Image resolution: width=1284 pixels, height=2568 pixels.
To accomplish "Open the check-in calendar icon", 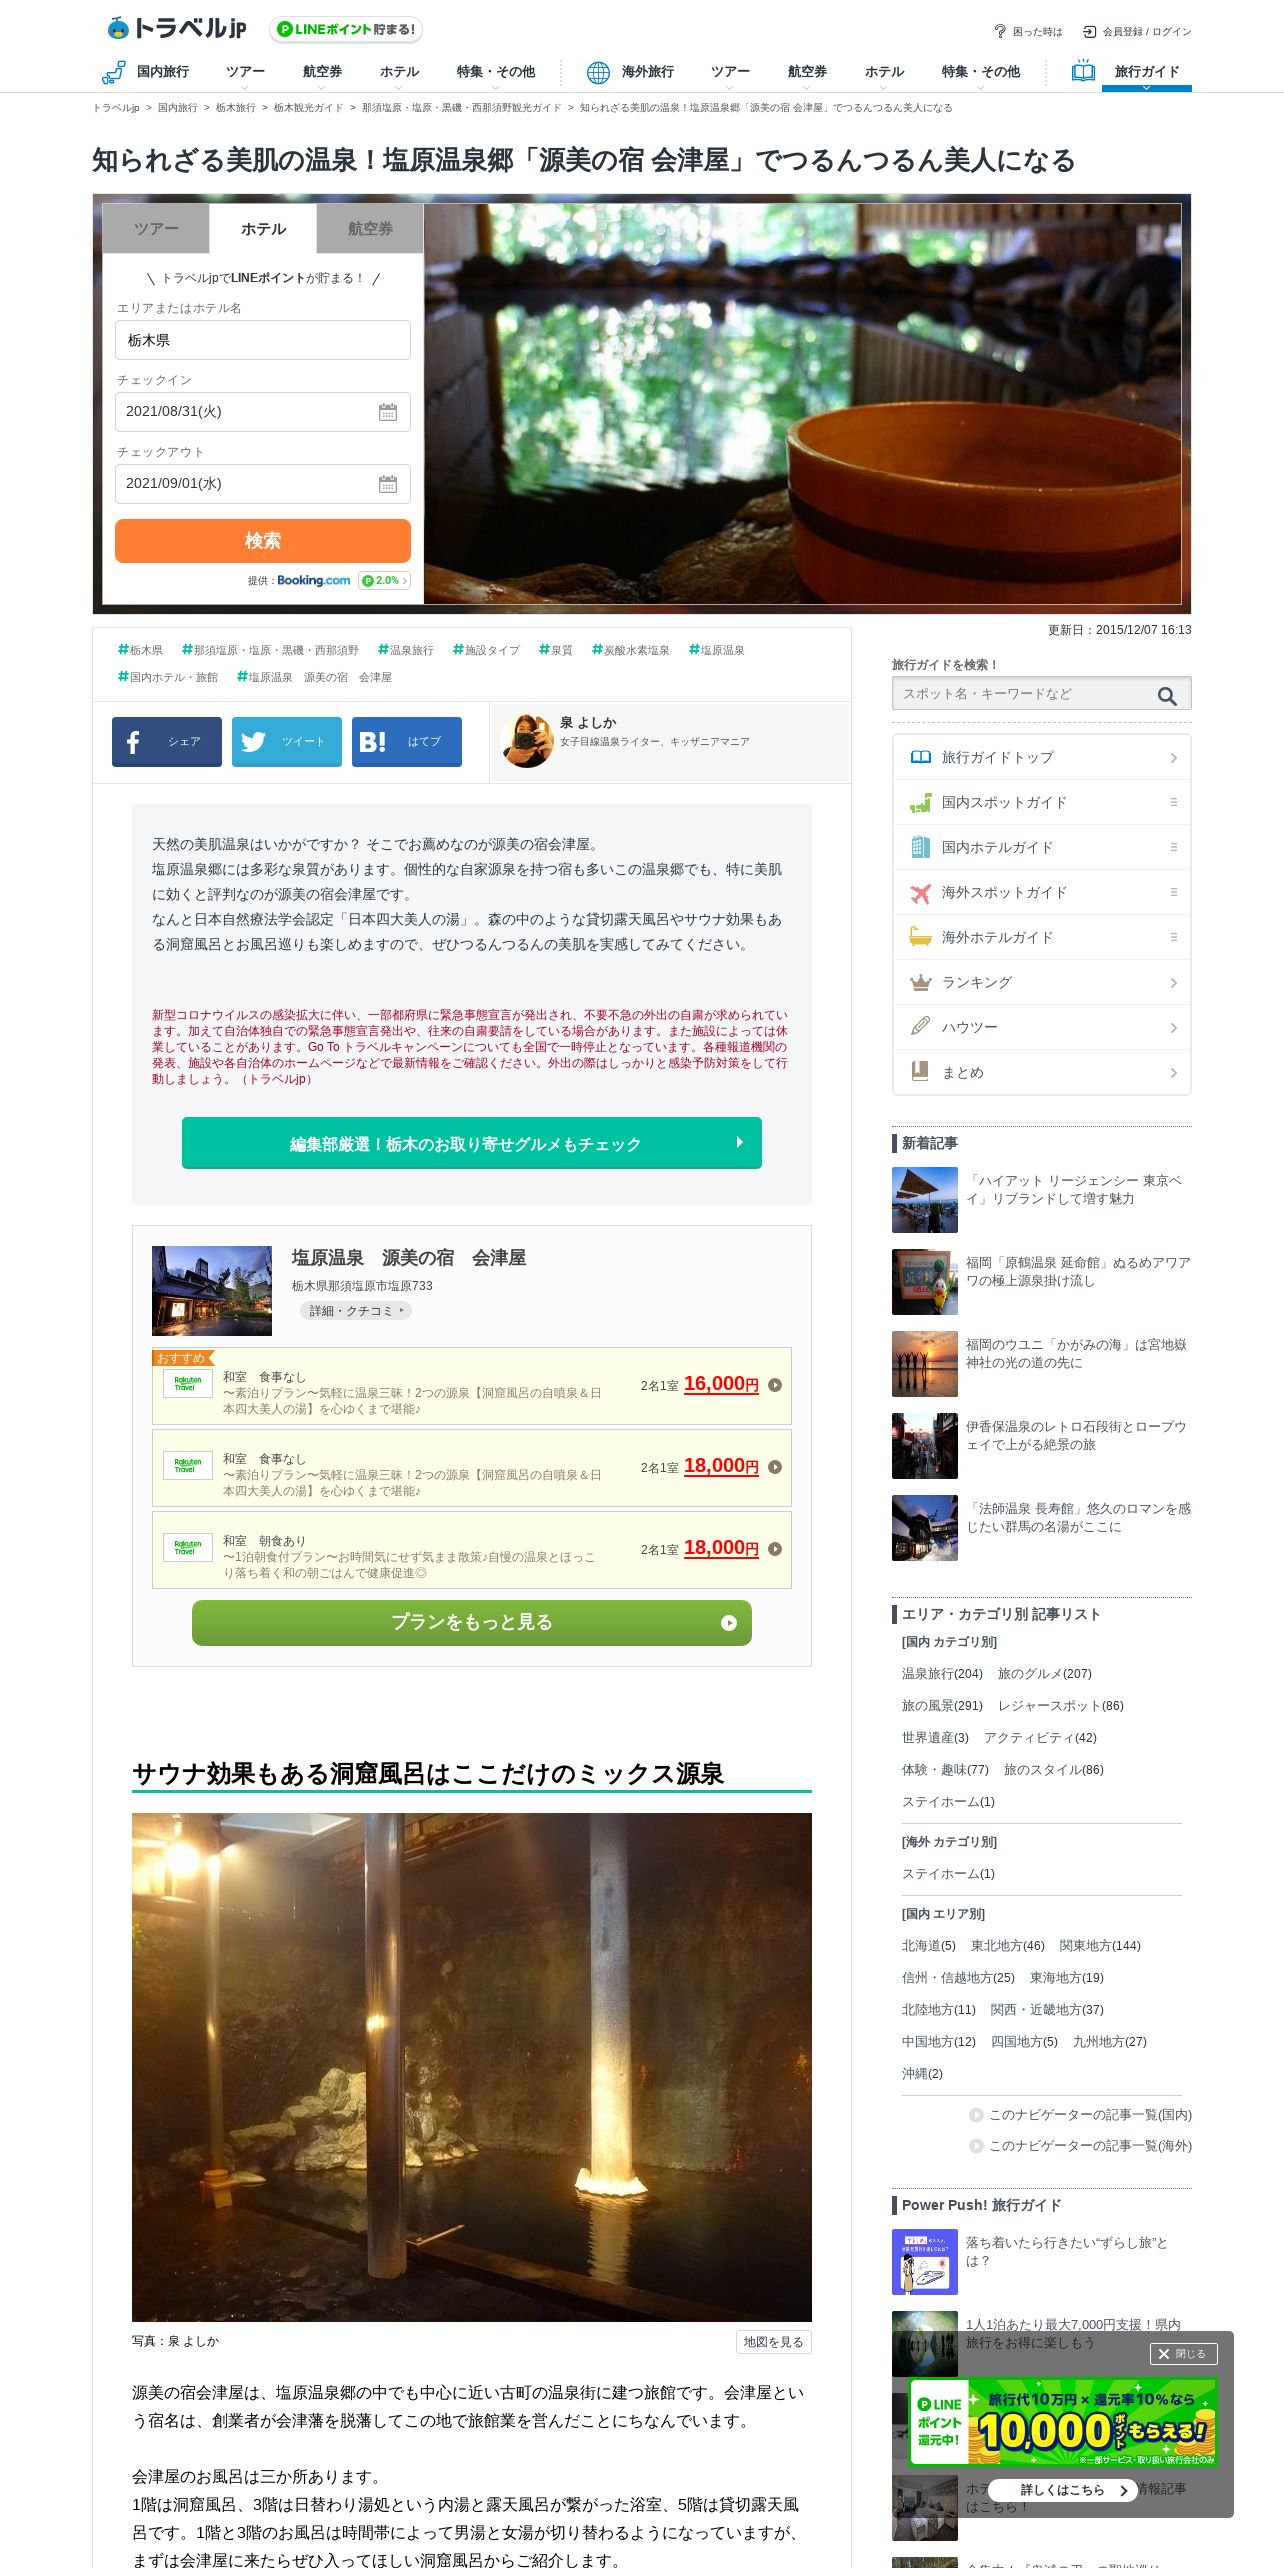I will [x=388, y=412].
